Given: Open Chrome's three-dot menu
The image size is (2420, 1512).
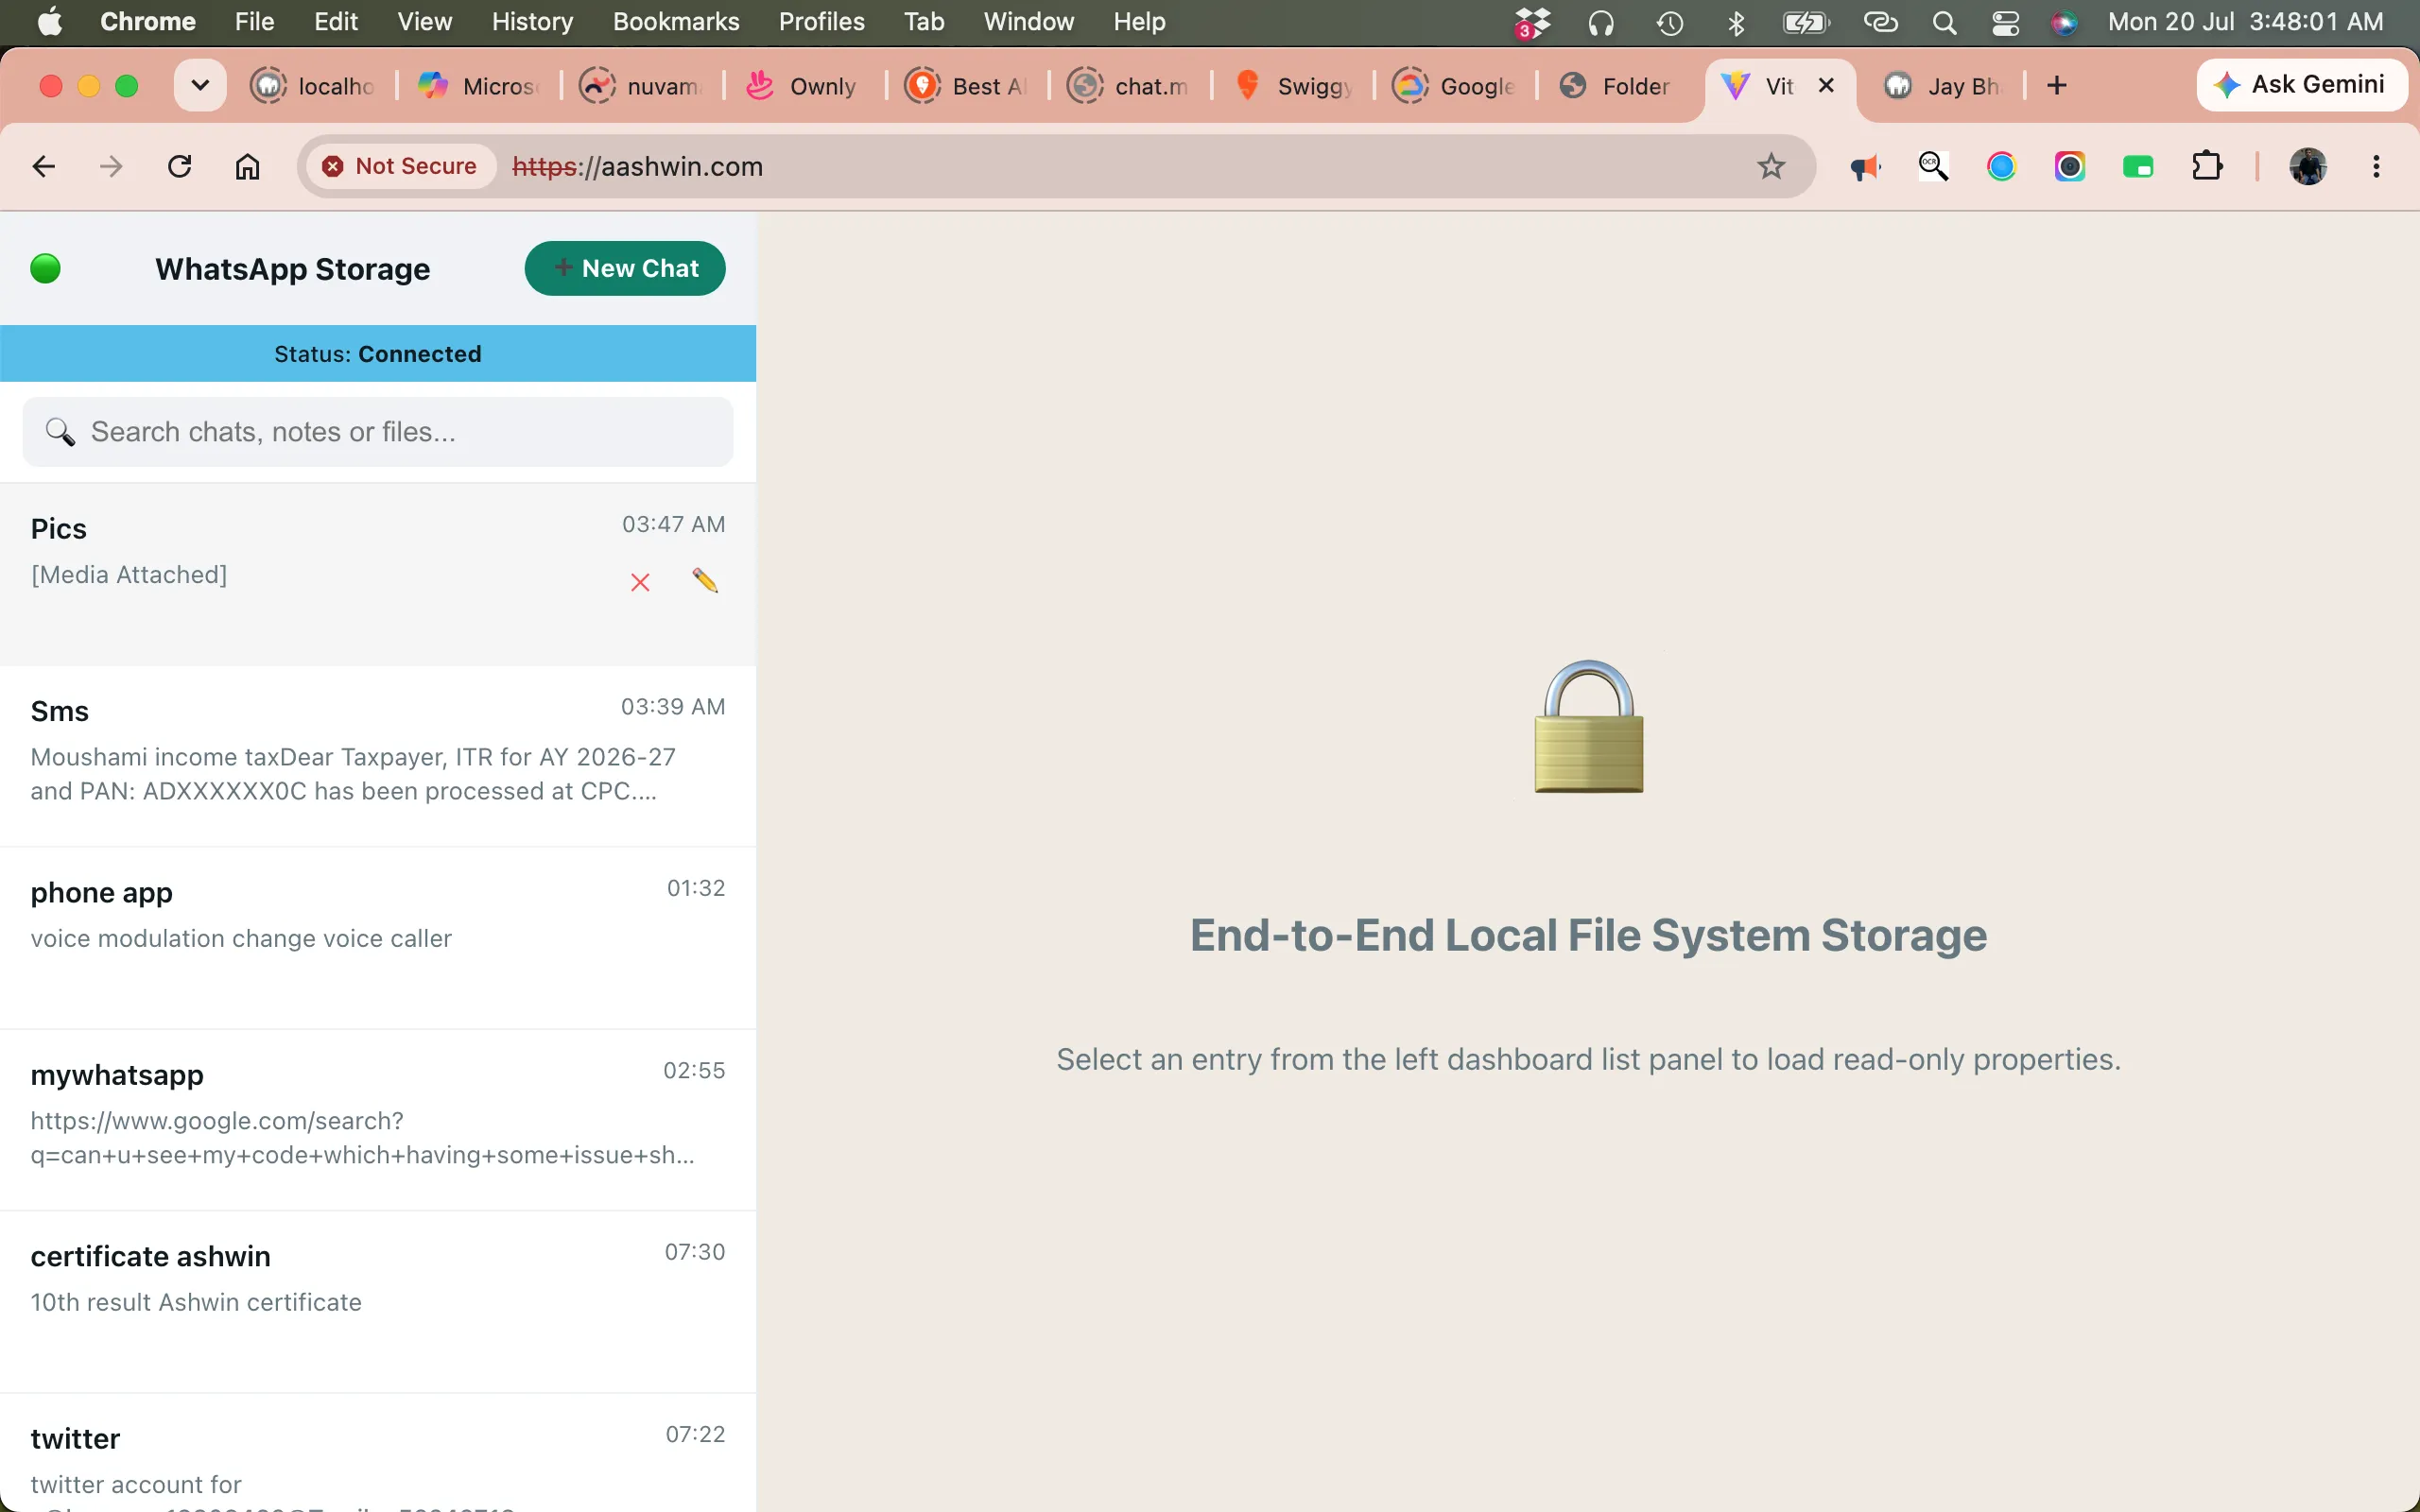Looking at the screenshot, I should [x=2376, y=166].
